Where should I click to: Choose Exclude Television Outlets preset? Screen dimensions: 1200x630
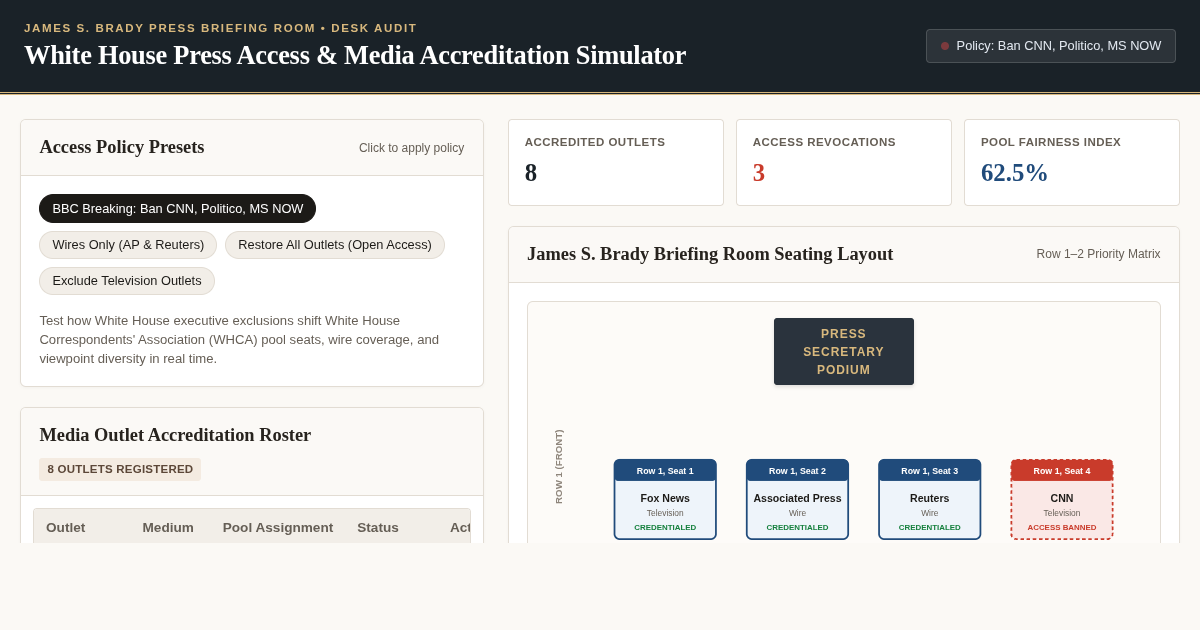pos(127,281)
